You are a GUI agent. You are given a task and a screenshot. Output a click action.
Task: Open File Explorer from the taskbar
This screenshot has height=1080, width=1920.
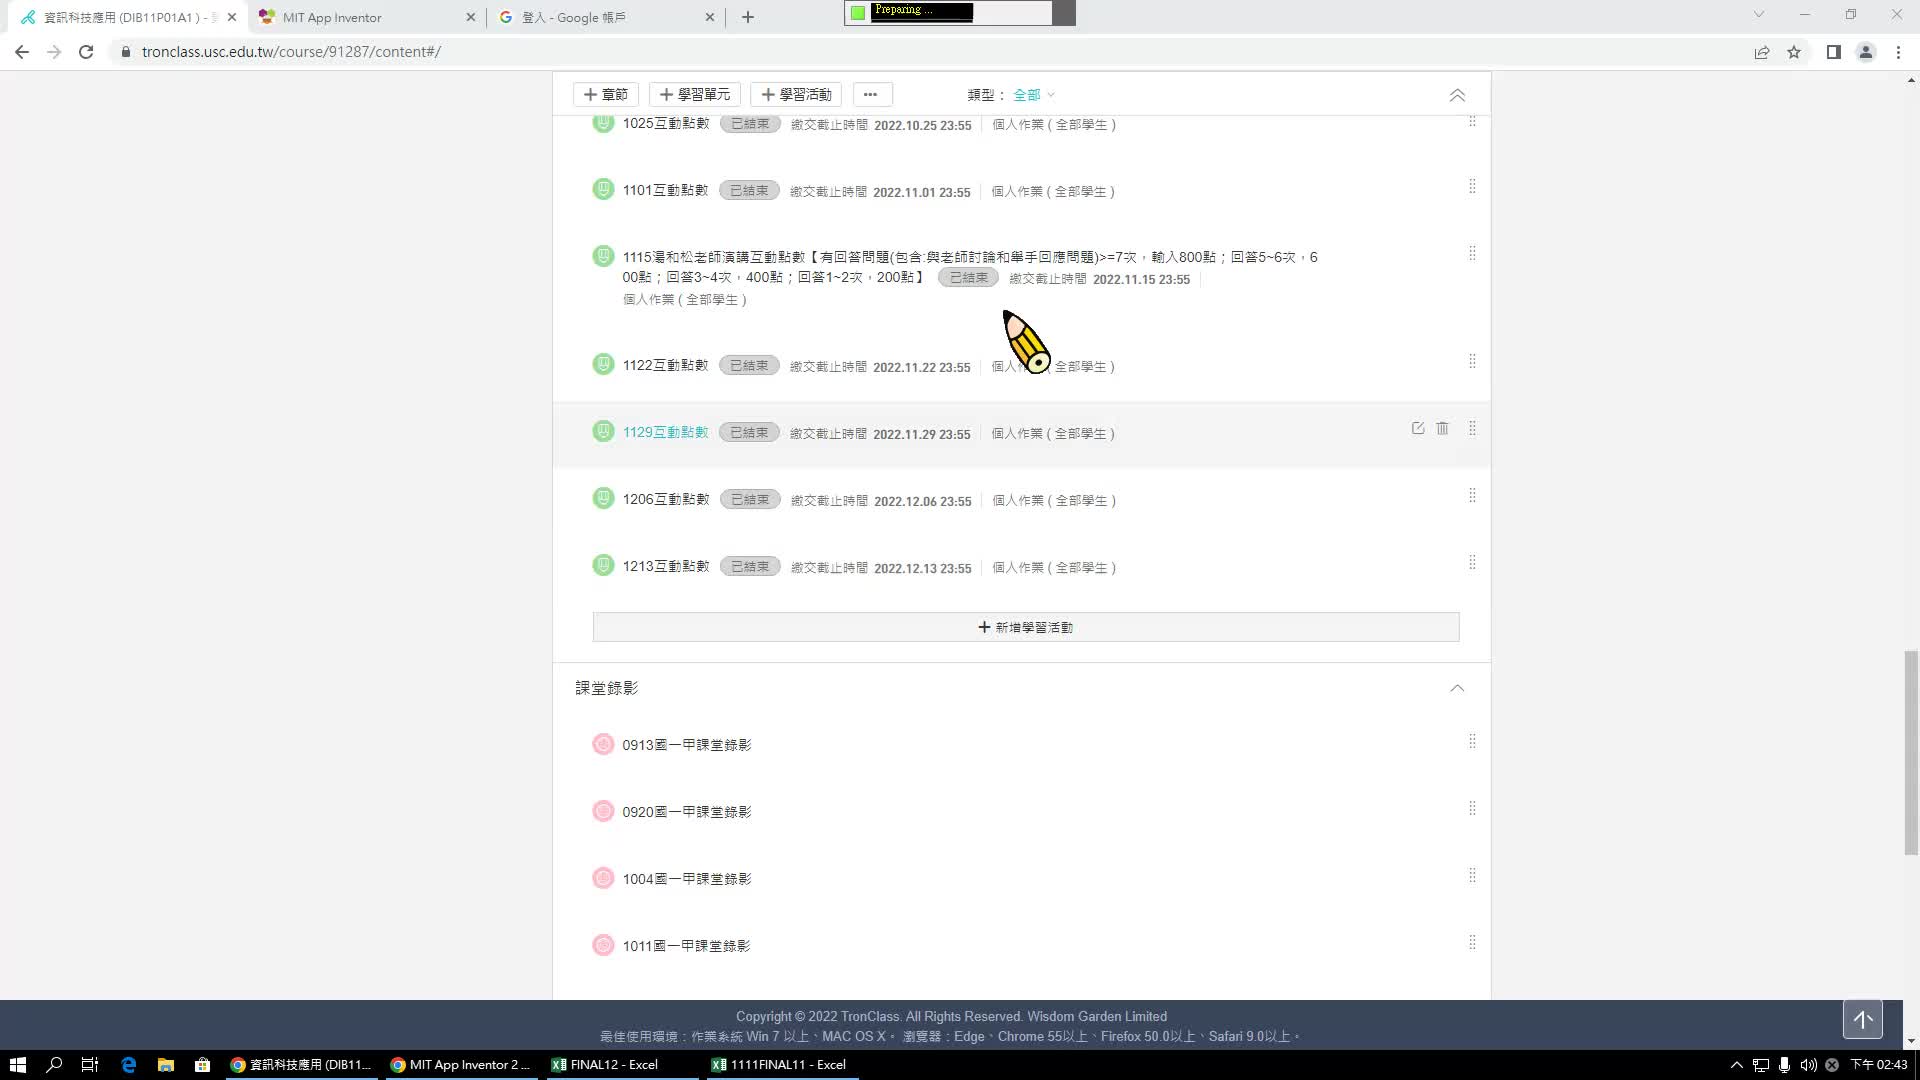(166, 1065)
